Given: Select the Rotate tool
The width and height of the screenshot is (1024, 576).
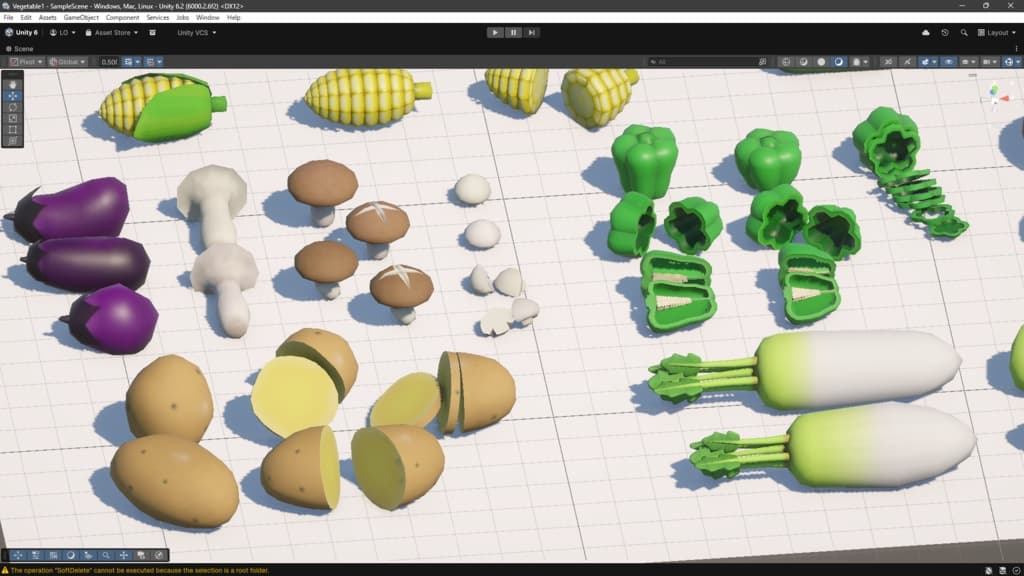Looking at the screenshot, I should pyautogui.click(x=12, y=107).
